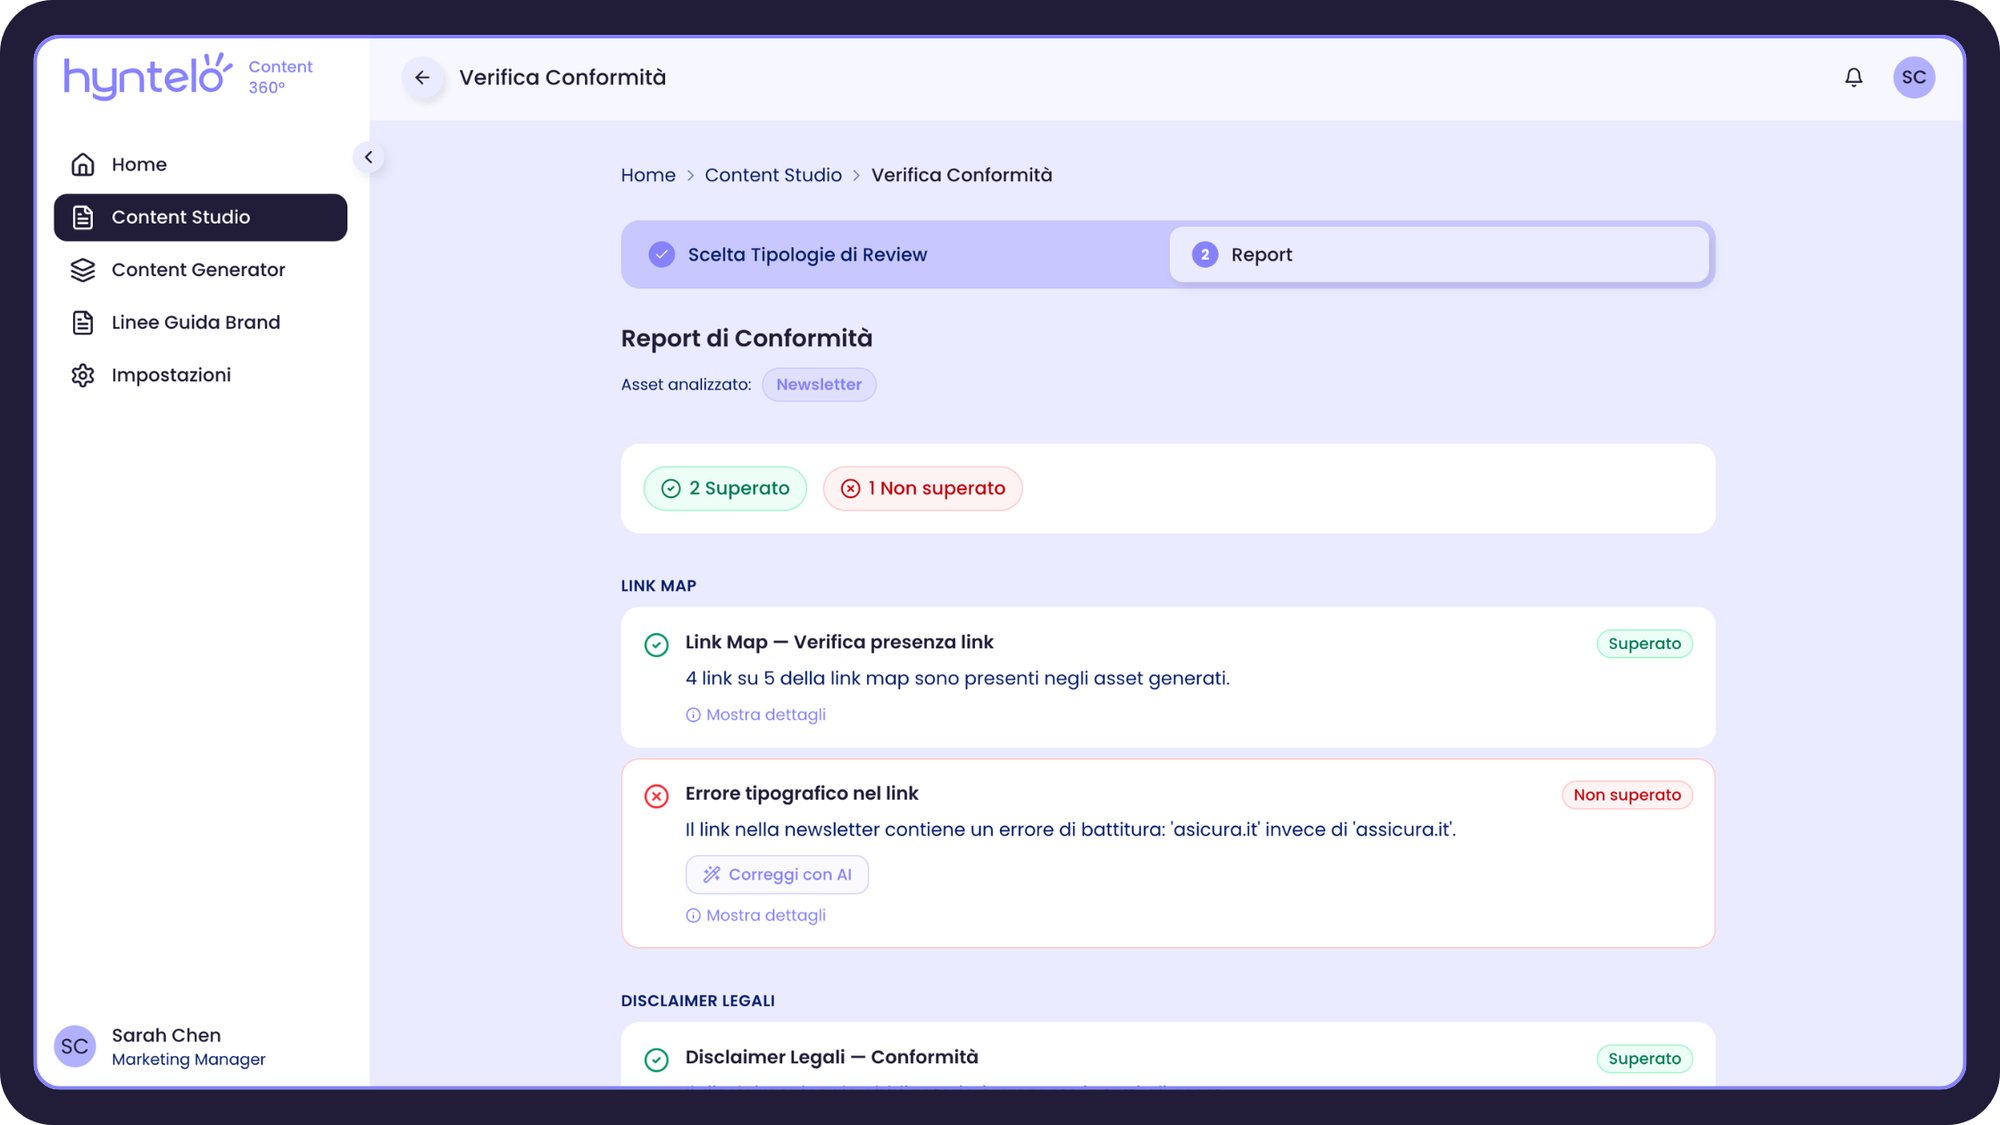Viewport: 2000px width, 1125px height.
Task: Click the red x icon of Errore tipografico card
Action: (x=656, y=796)
